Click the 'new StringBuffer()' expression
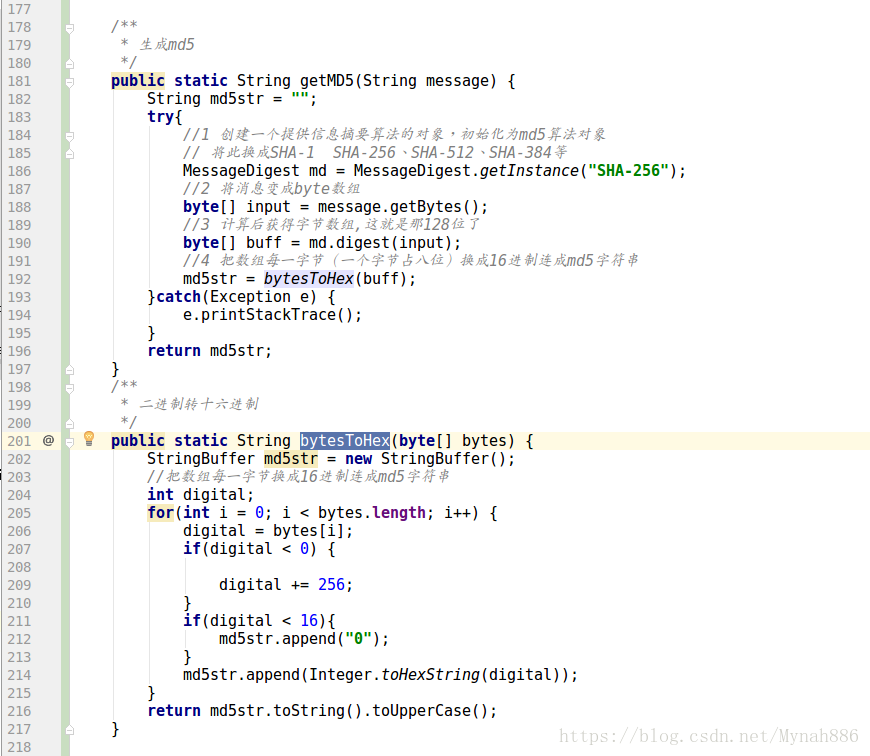870x756 pixels. tap(426, 459)
